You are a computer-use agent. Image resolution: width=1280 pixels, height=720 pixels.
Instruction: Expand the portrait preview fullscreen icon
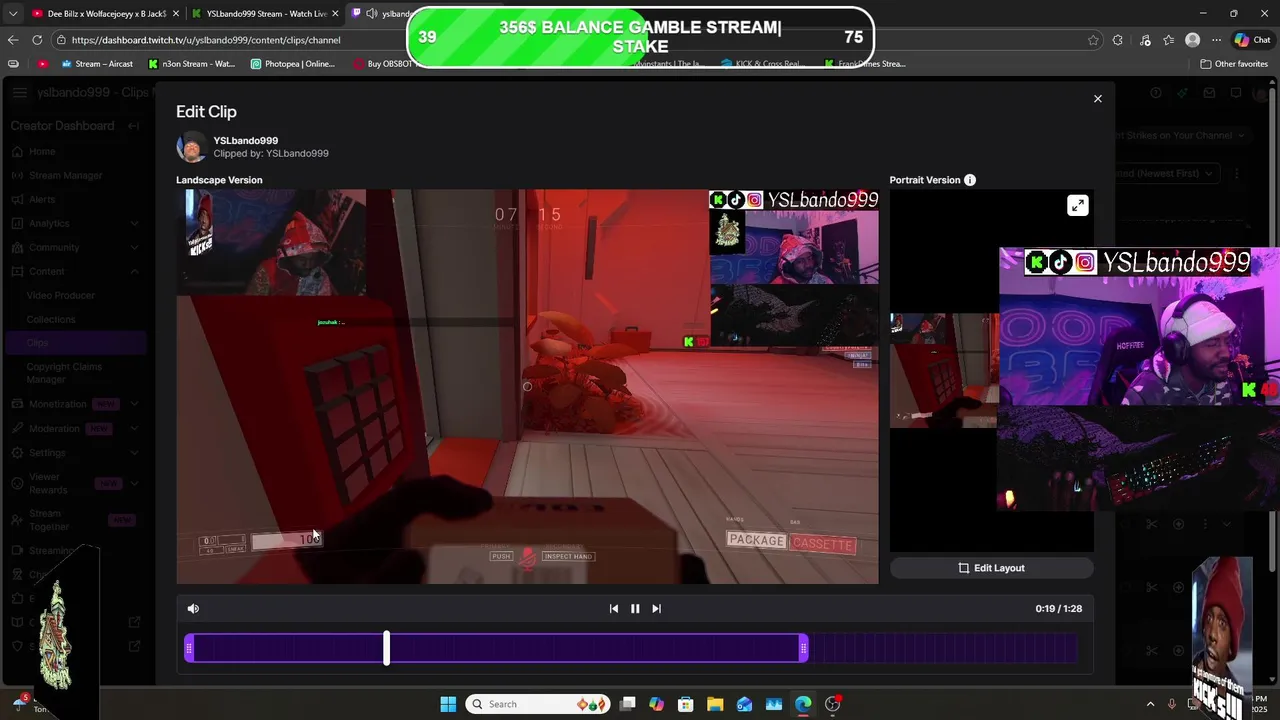point(1077,205)
